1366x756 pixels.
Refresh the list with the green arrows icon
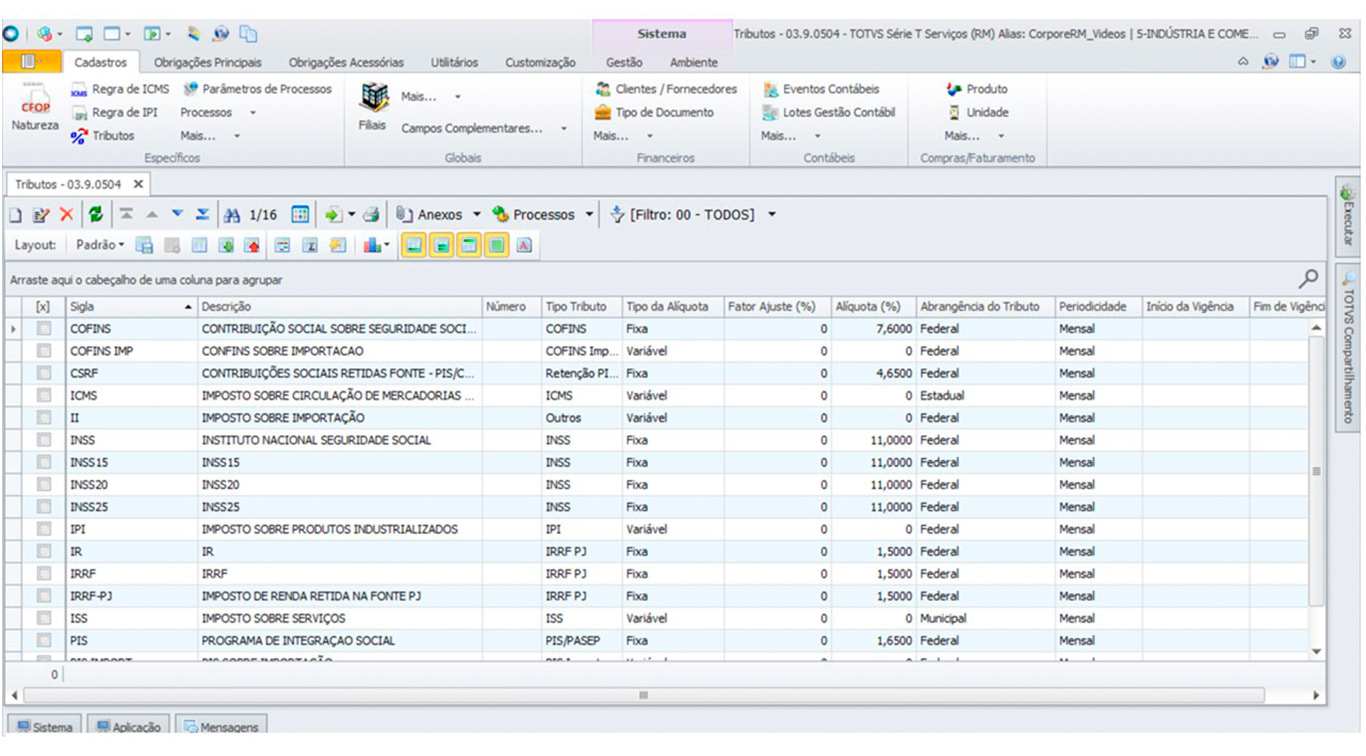click(95, 215)
